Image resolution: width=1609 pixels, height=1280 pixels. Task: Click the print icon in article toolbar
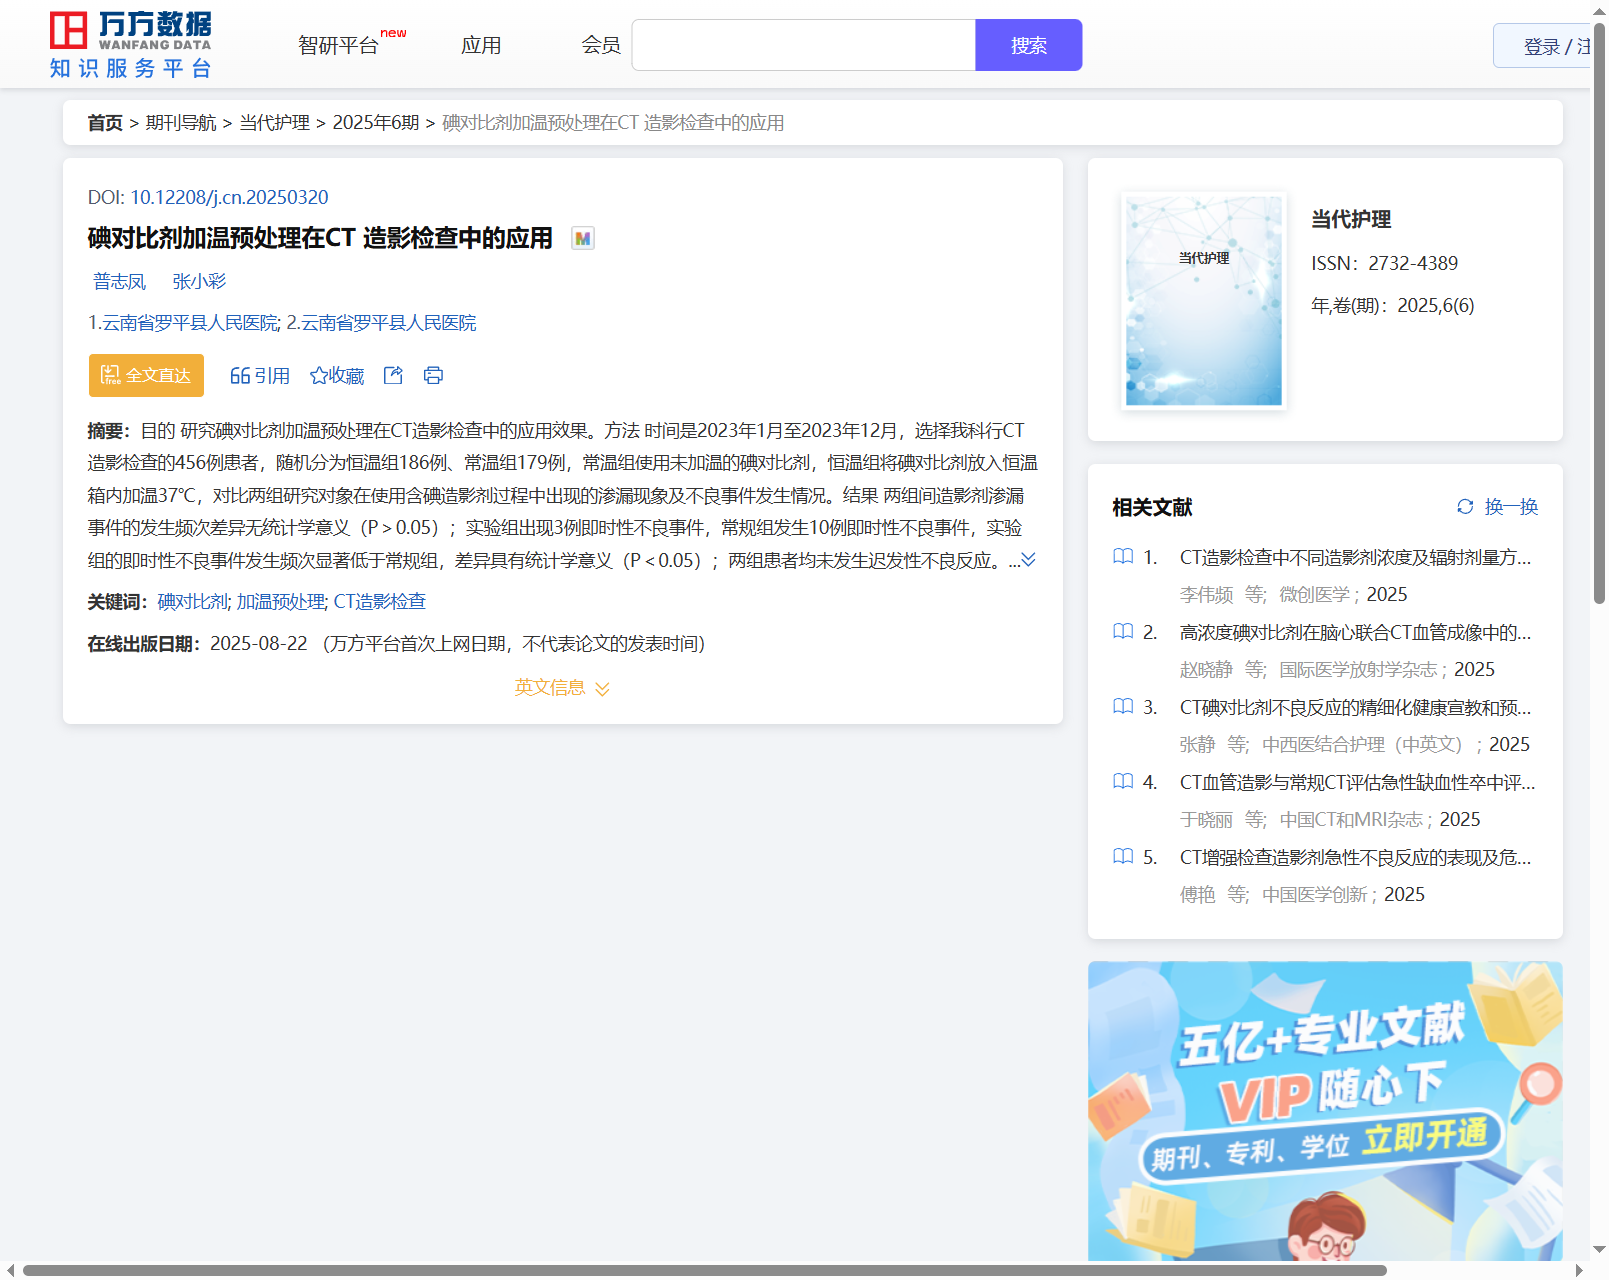(433, 375)
